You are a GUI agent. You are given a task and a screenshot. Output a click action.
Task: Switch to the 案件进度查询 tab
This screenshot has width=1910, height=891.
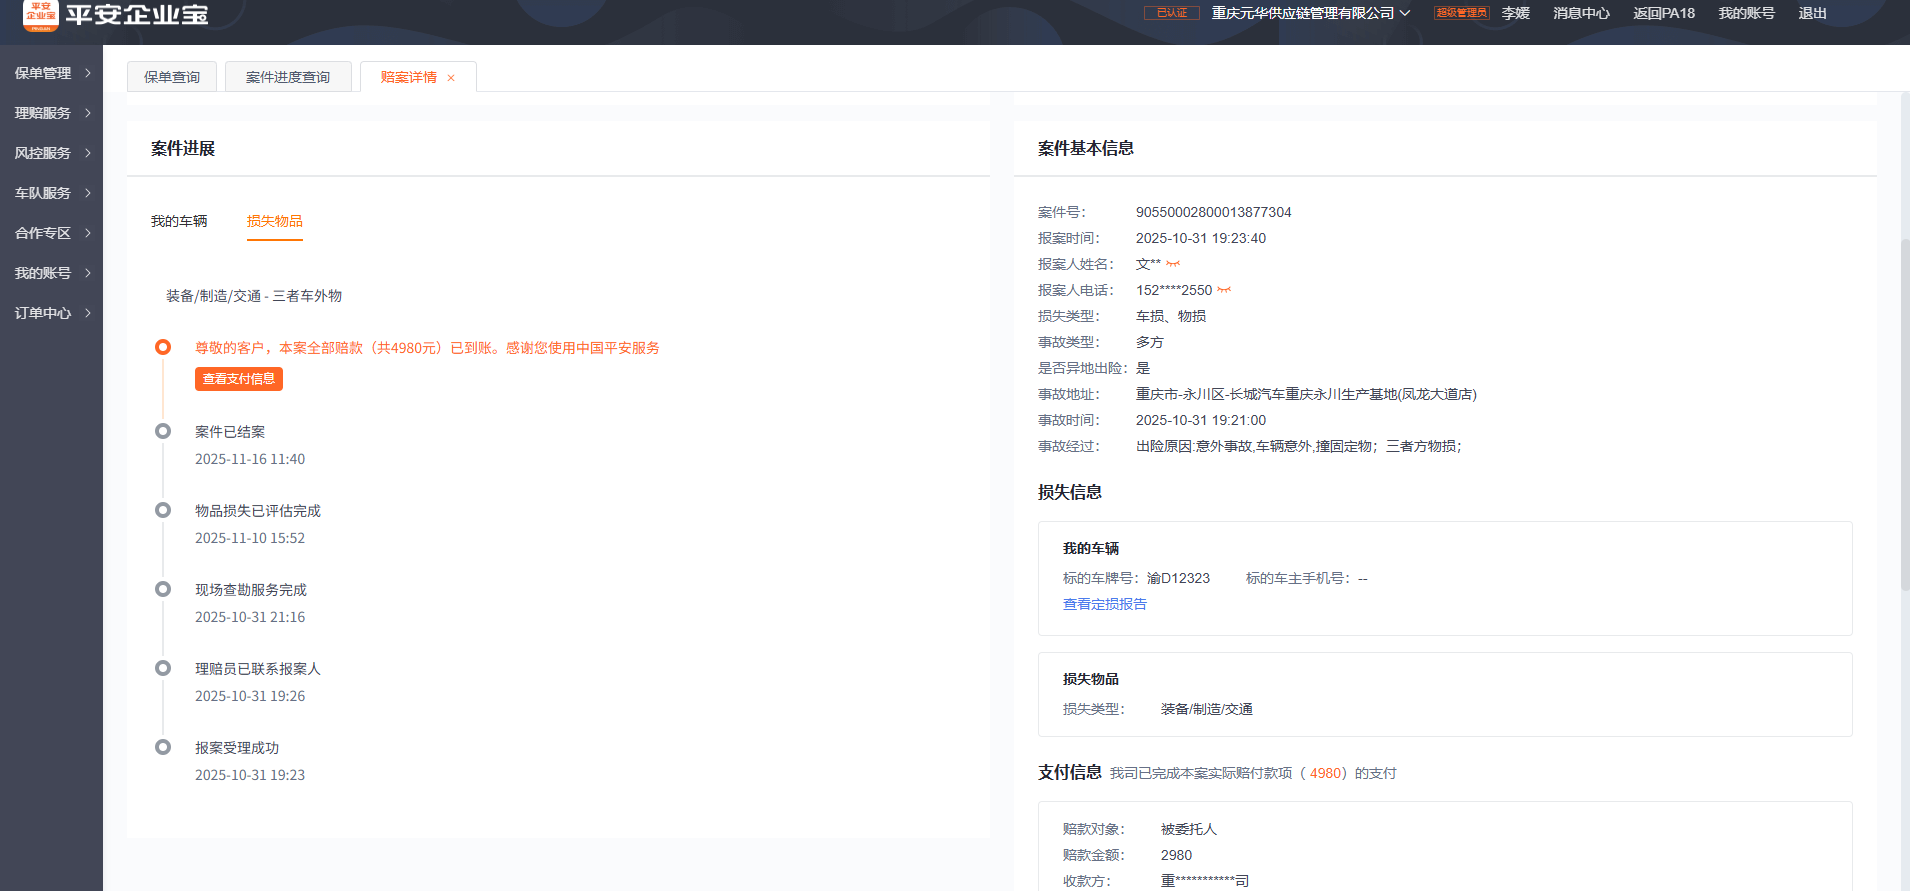click(288, 77)
